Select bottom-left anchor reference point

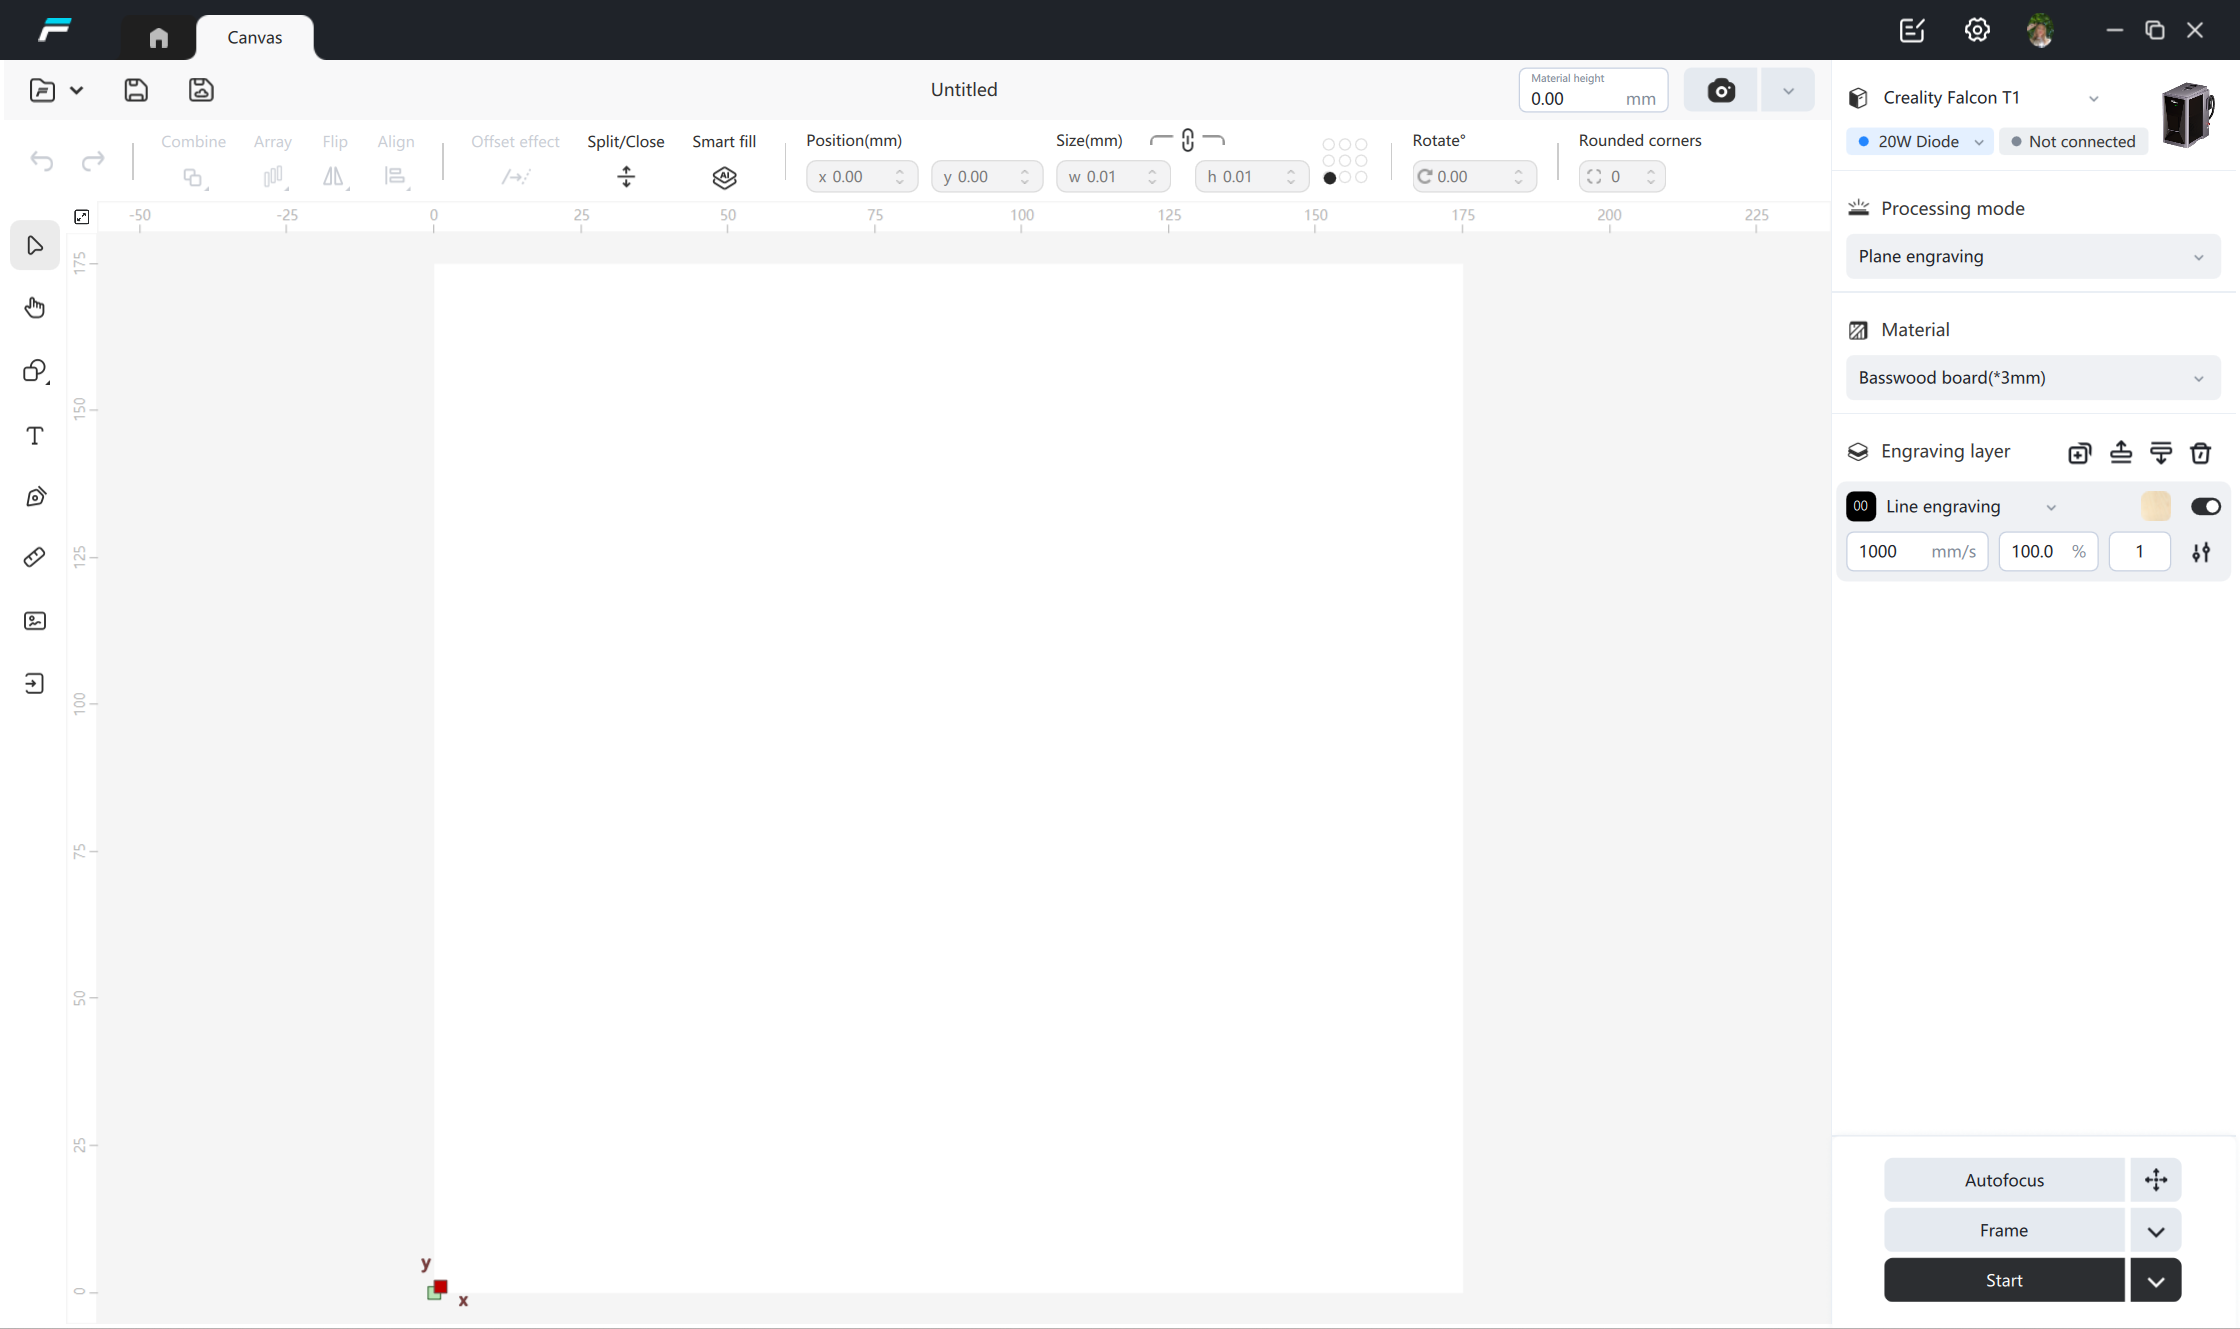coord(1329,178)
